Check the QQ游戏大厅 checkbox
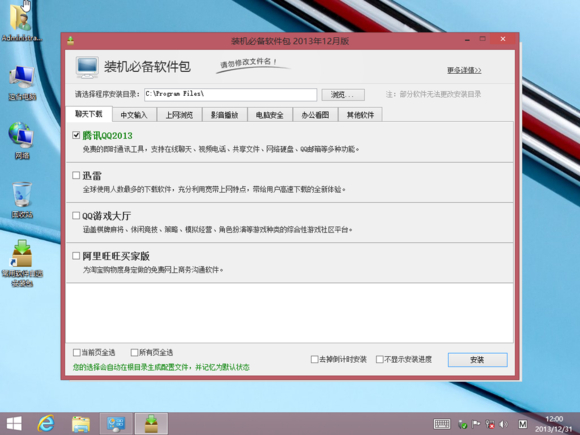The height and width of the screenshot is (435, 580). pos(76,215)
